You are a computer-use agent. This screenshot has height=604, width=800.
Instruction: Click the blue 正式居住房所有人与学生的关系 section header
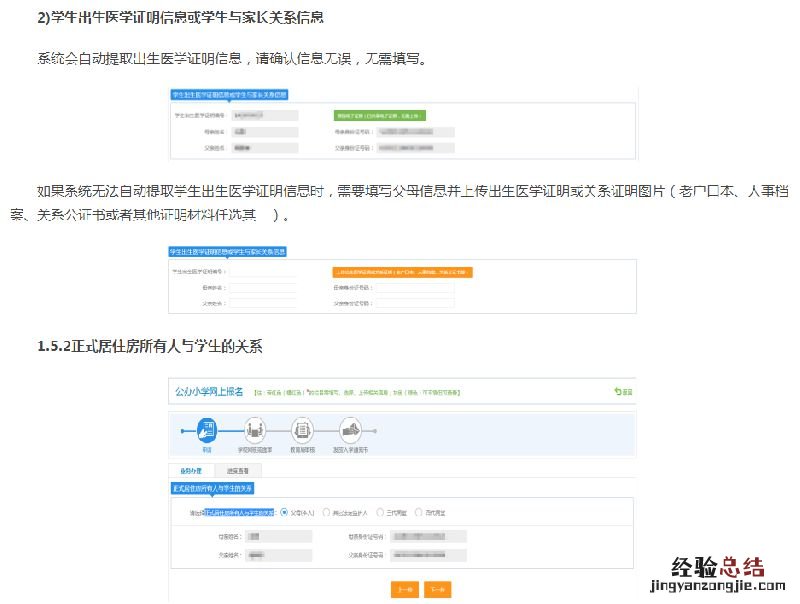point(212,489)
